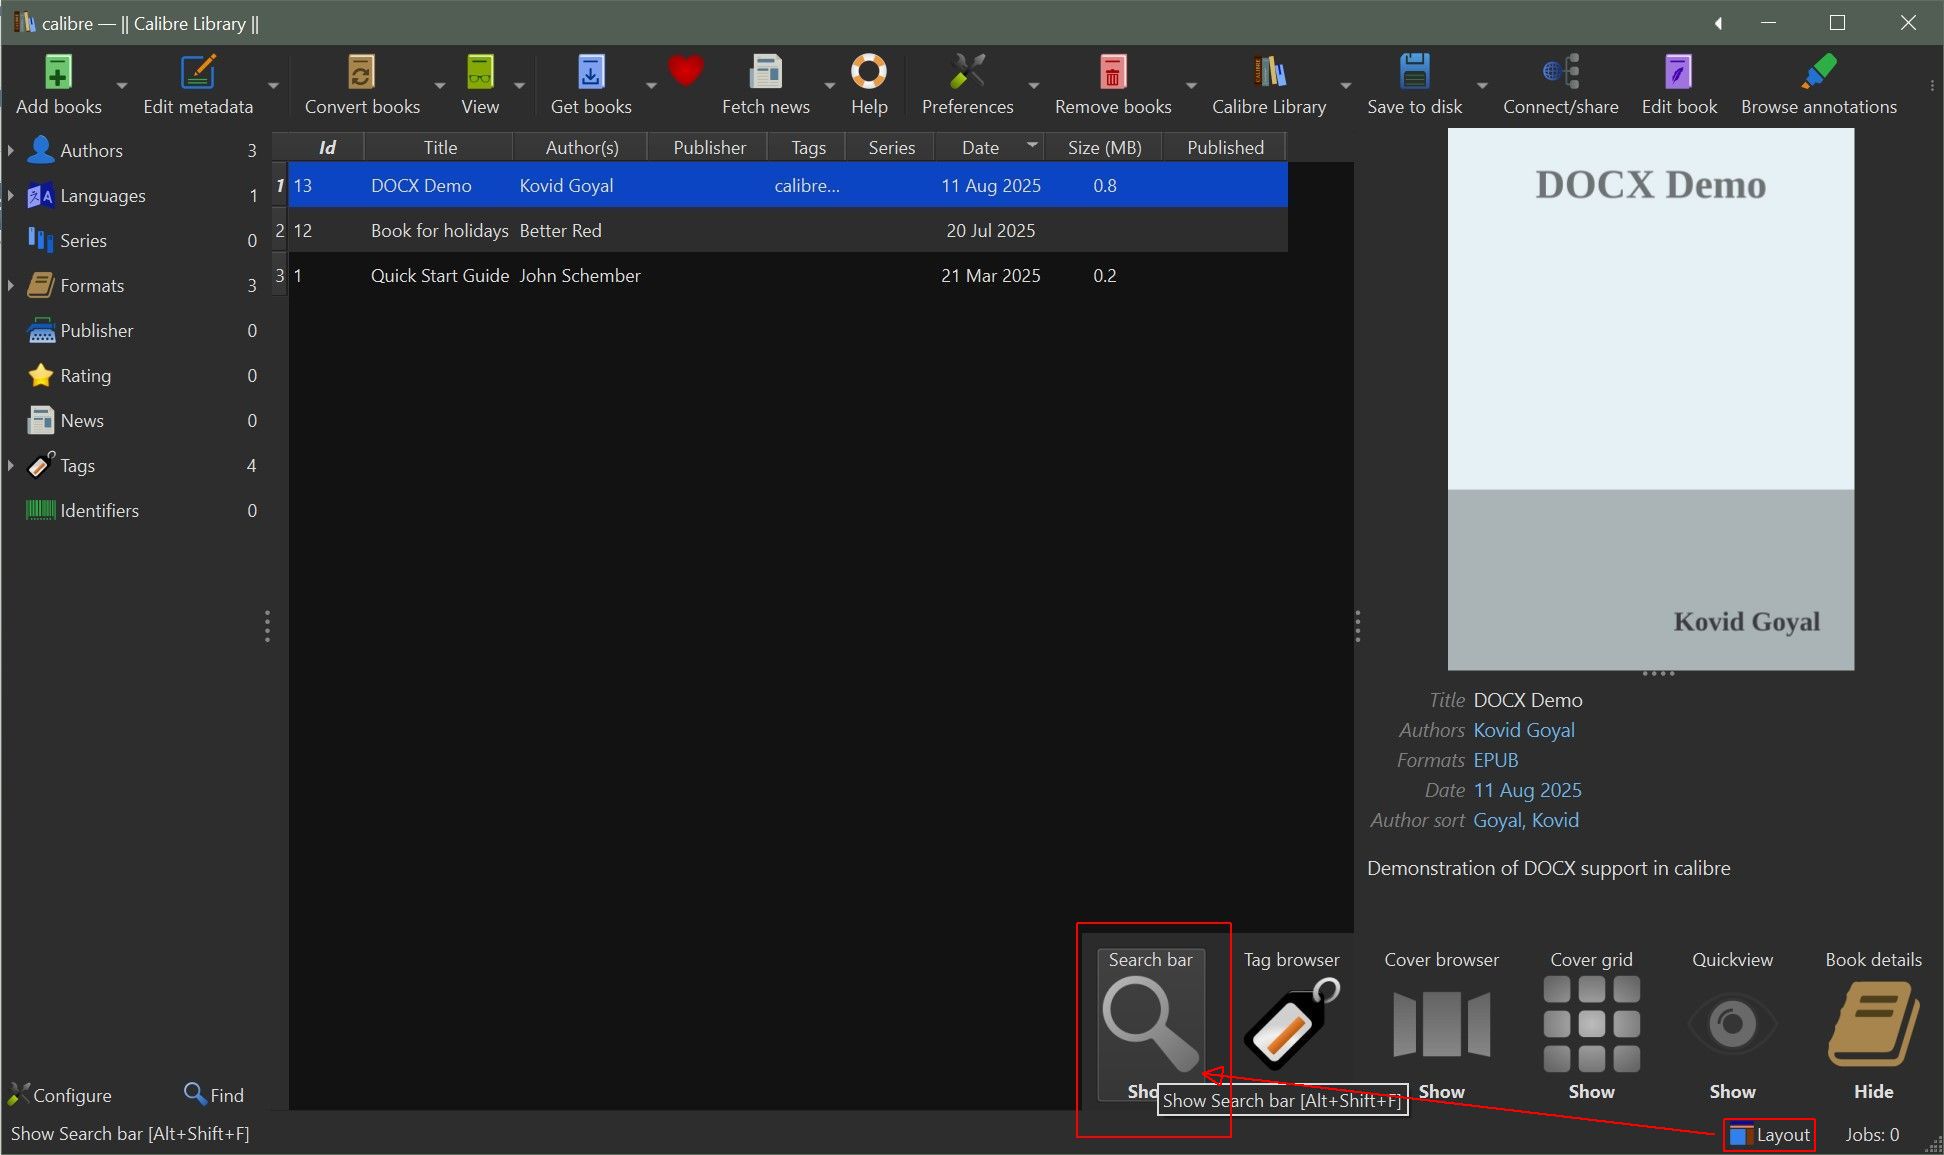Open the Add books dropdown arrow

coord(122,86)
